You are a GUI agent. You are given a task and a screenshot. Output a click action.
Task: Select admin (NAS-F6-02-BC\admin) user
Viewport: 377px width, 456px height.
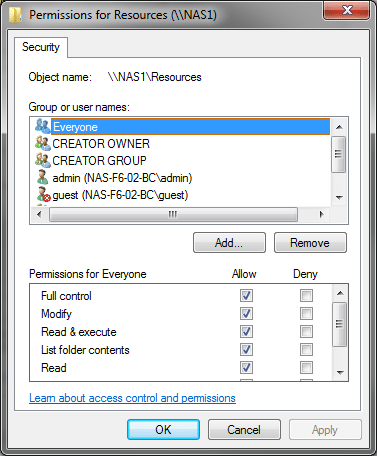coord(122,178)
